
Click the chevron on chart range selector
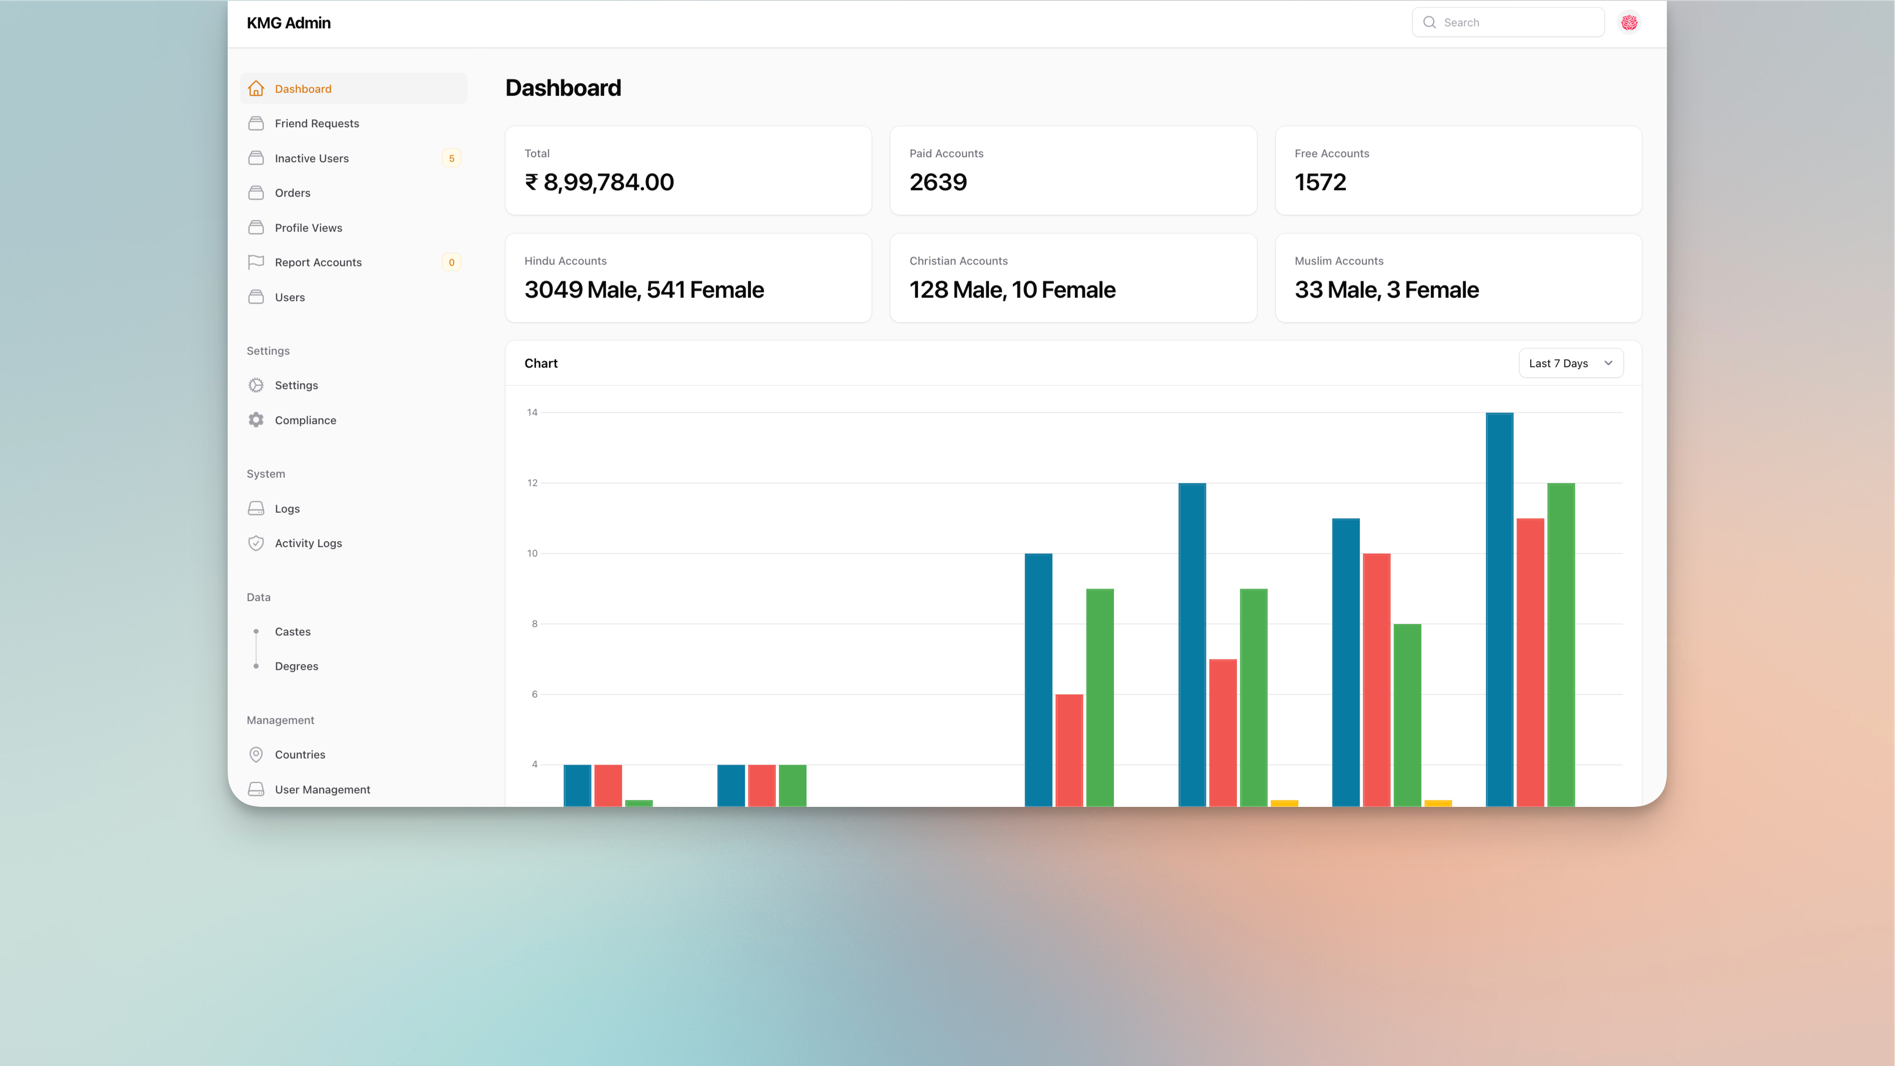tap(1608, 363)
